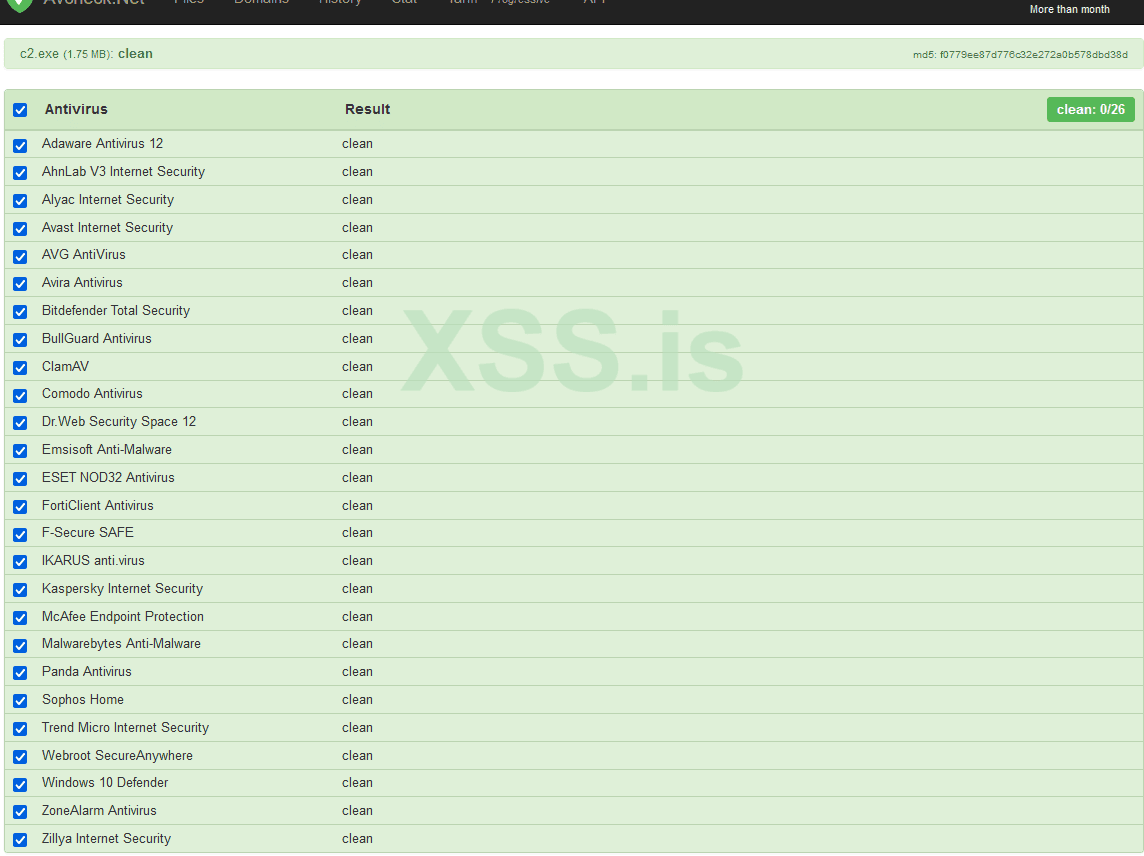
Task: Toggle the Zillya Internet Security checkbox
Action: pyautogui.click(x=20, y=840)
